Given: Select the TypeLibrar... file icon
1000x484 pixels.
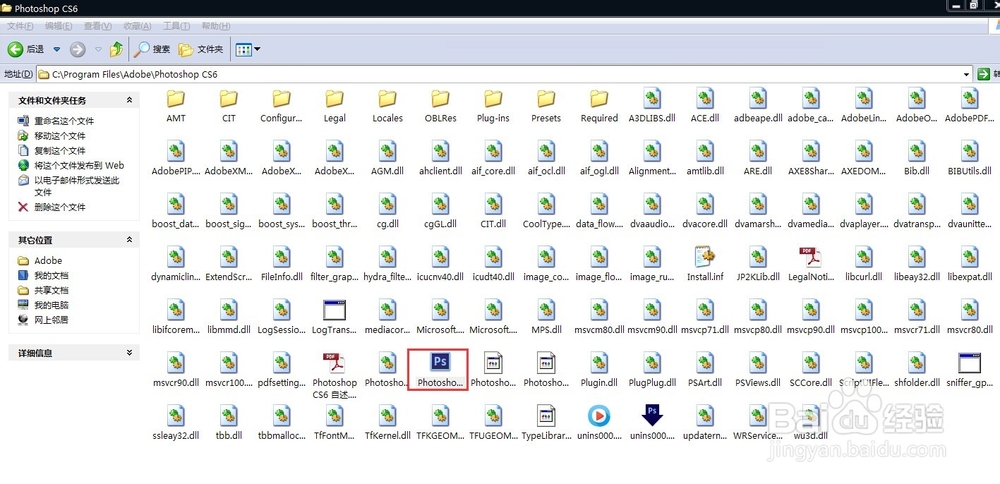Looking at the screenshot, I should tap(546, 416).
